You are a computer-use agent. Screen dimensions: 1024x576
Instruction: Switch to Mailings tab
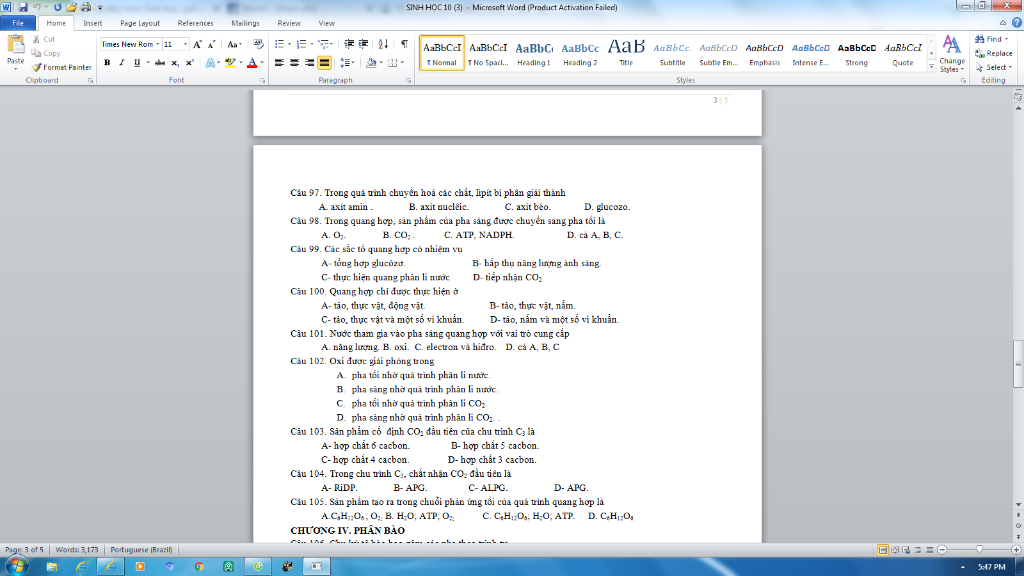(245, 23)
